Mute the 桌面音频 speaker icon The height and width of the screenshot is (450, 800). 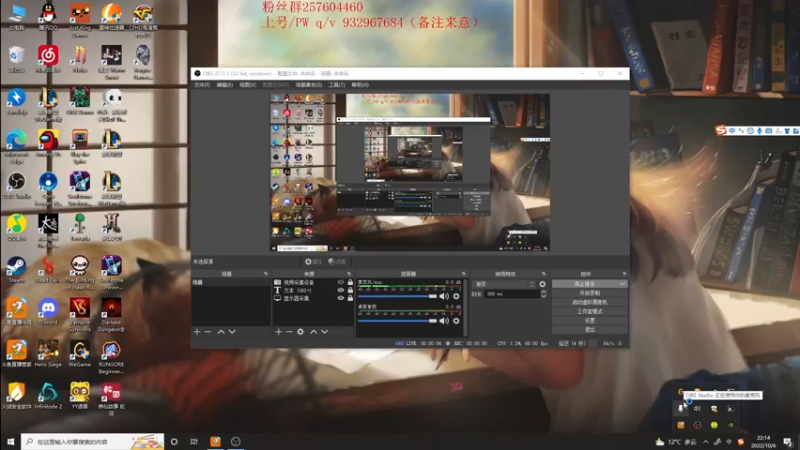pyautogui.click(x=444, y=321)
